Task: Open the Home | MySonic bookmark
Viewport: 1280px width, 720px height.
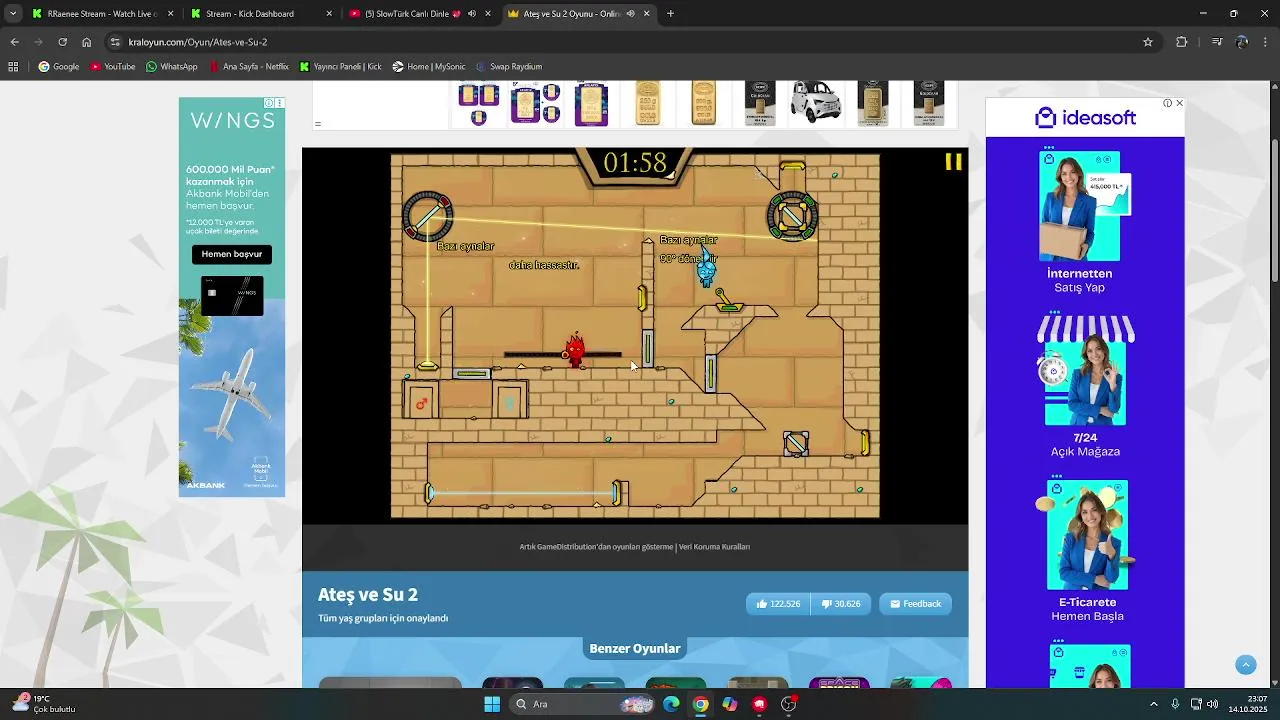Action: (x=429, y=67)
